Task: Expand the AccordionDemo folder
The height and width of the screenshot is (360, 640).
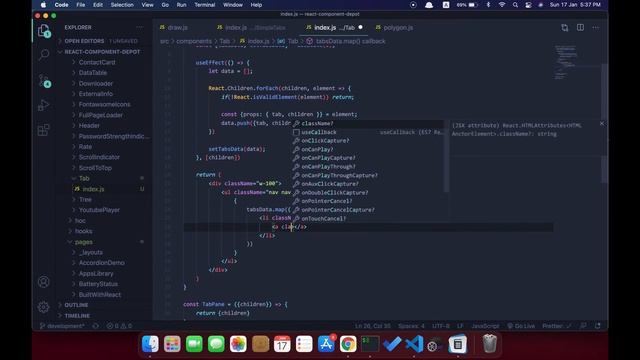Action: (x=102, y=263)
